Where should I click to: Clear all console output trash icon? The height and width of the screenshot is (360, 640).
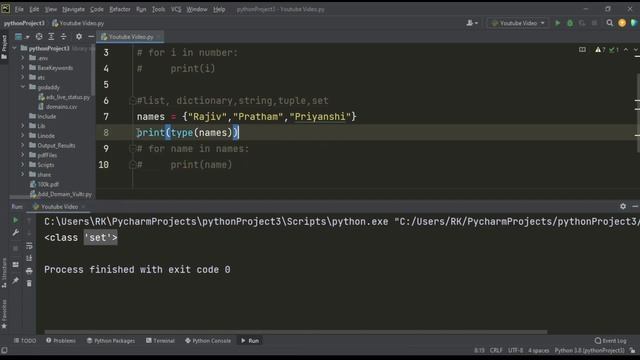(x=29, y=283)
